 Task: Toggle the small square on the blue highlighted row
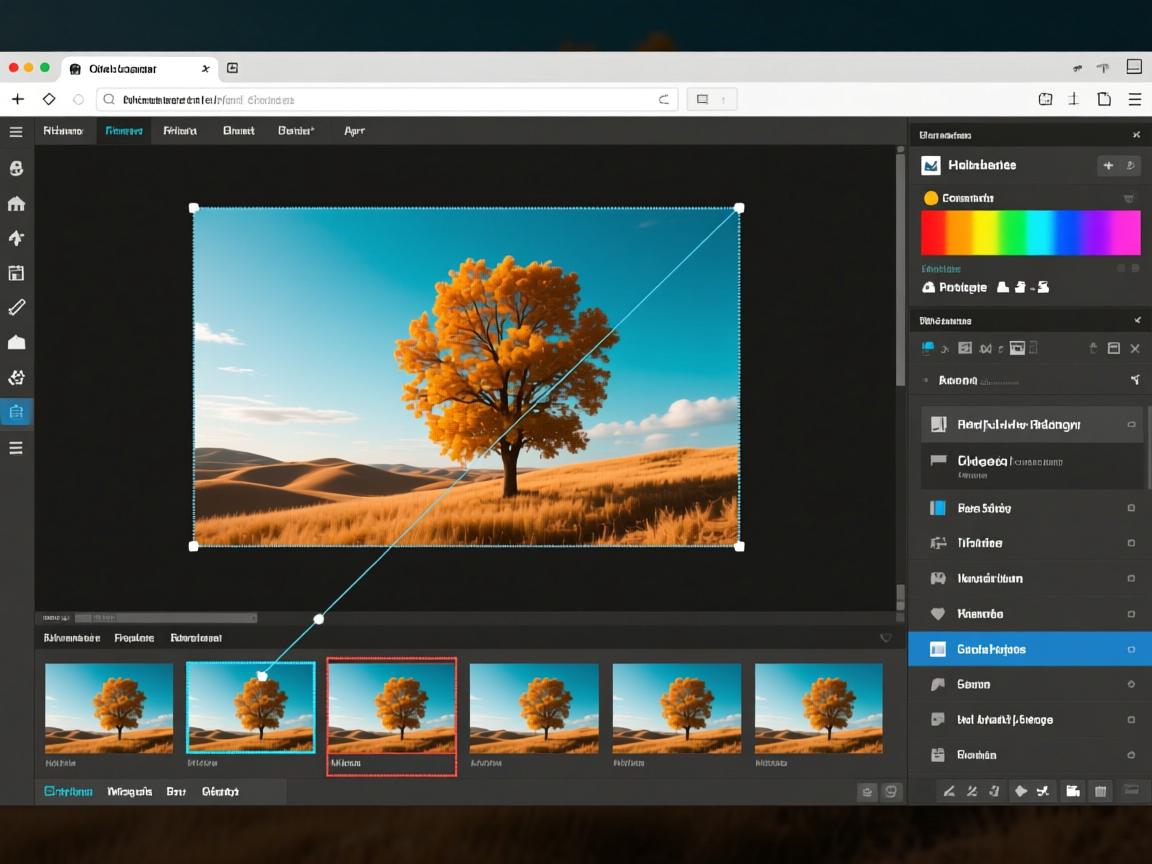(x=1131, y=649)
